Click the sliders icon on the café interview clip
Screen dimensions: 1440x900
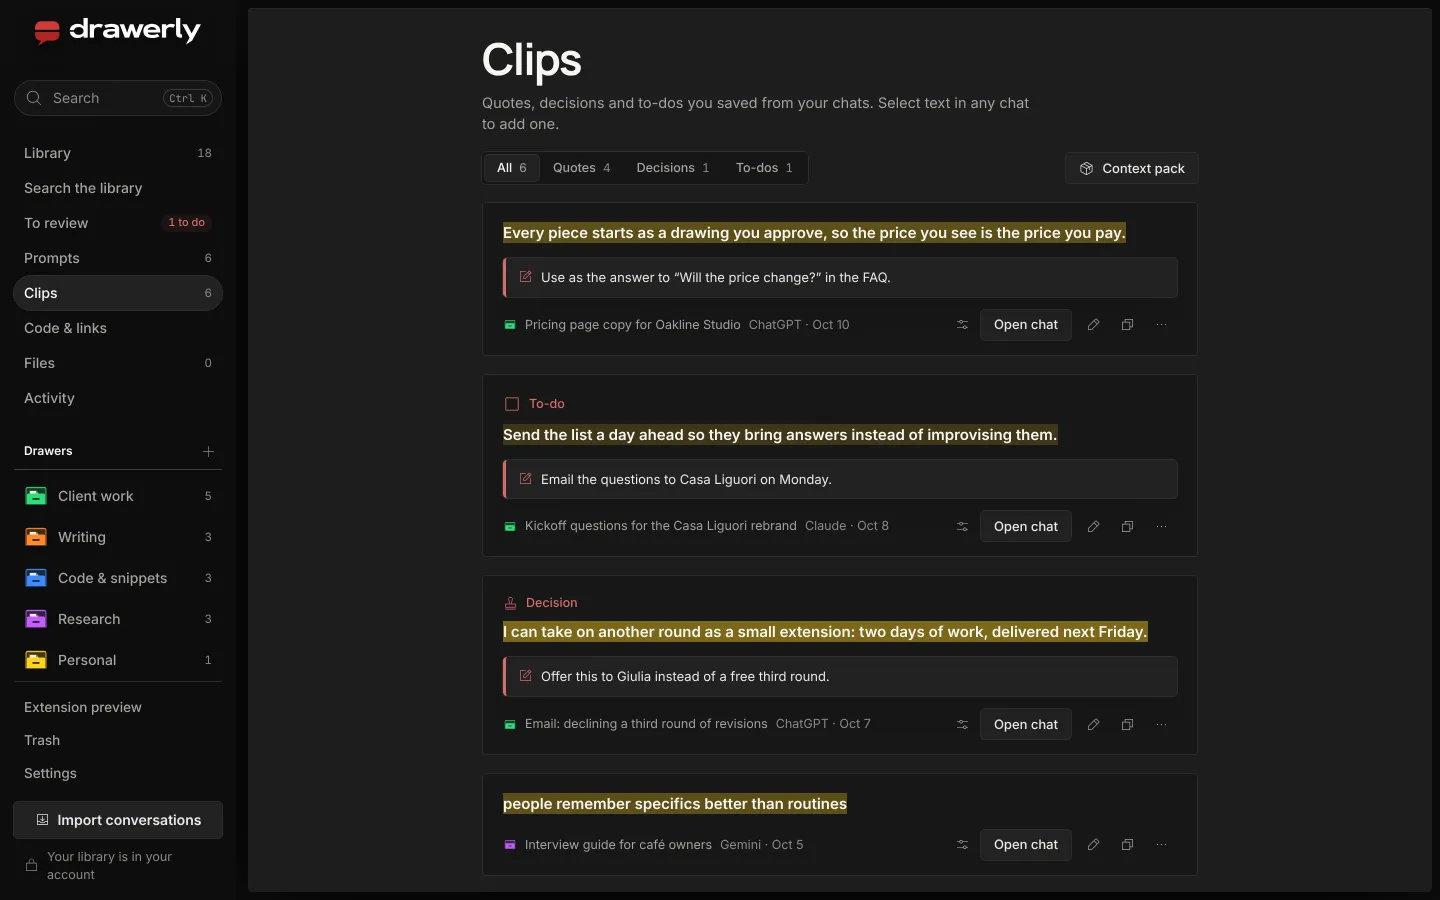[x=962, y=845]
